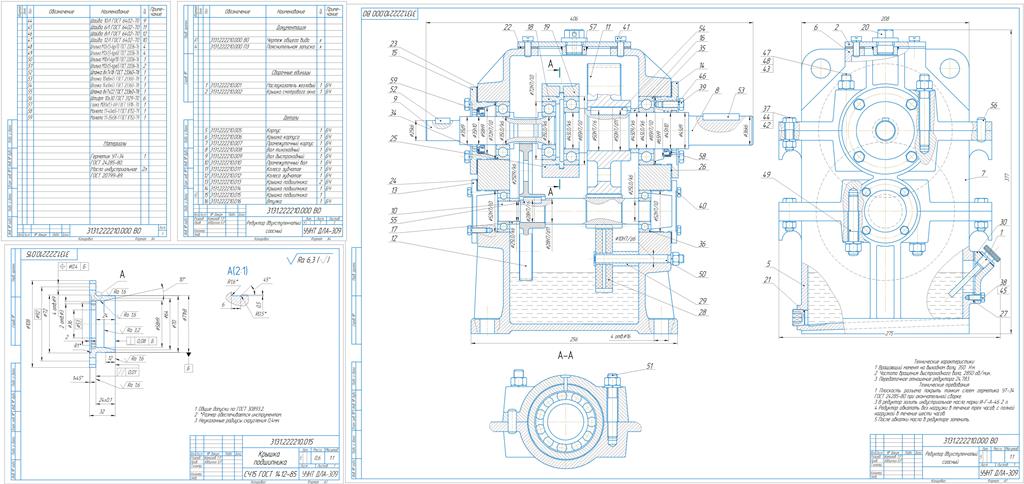Screen dimensions: 1024x484
Task: Click the 'Обозначение' column header of the left sheet
Action: point(59,12)
